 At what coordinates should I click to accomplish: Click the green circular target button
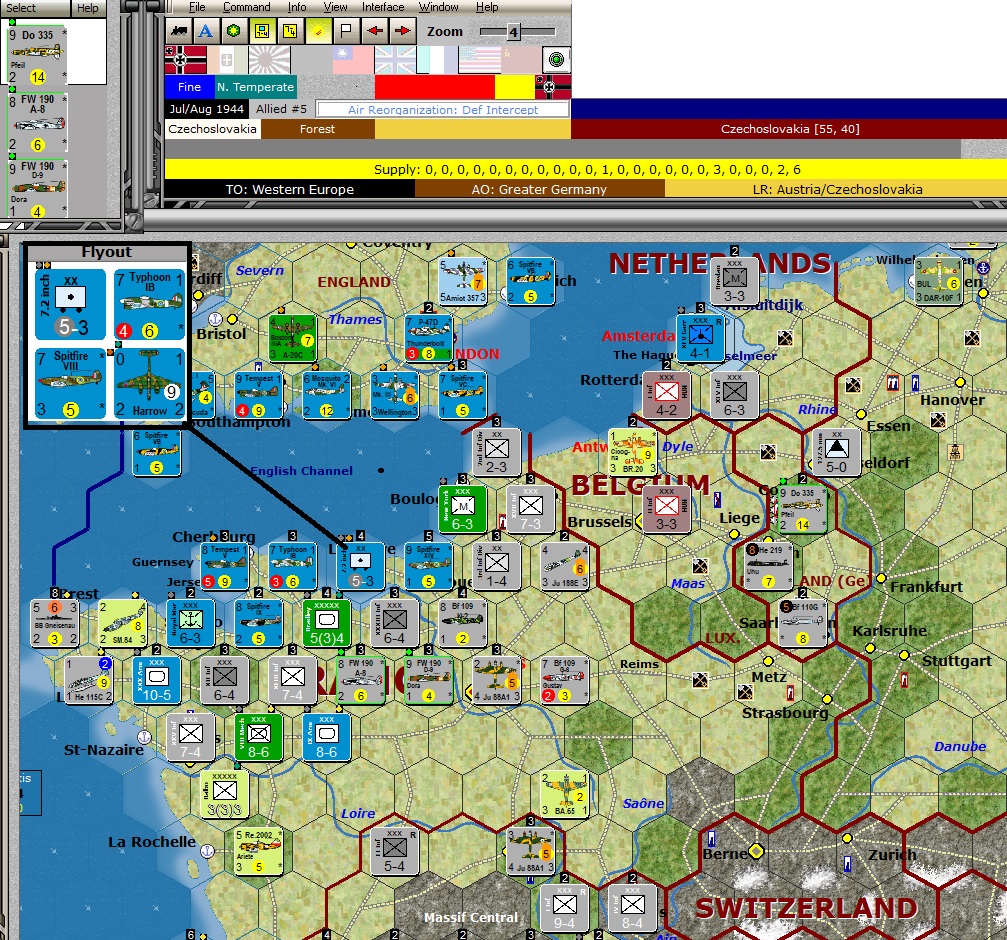pyautogui.click(x=556, y=60)
